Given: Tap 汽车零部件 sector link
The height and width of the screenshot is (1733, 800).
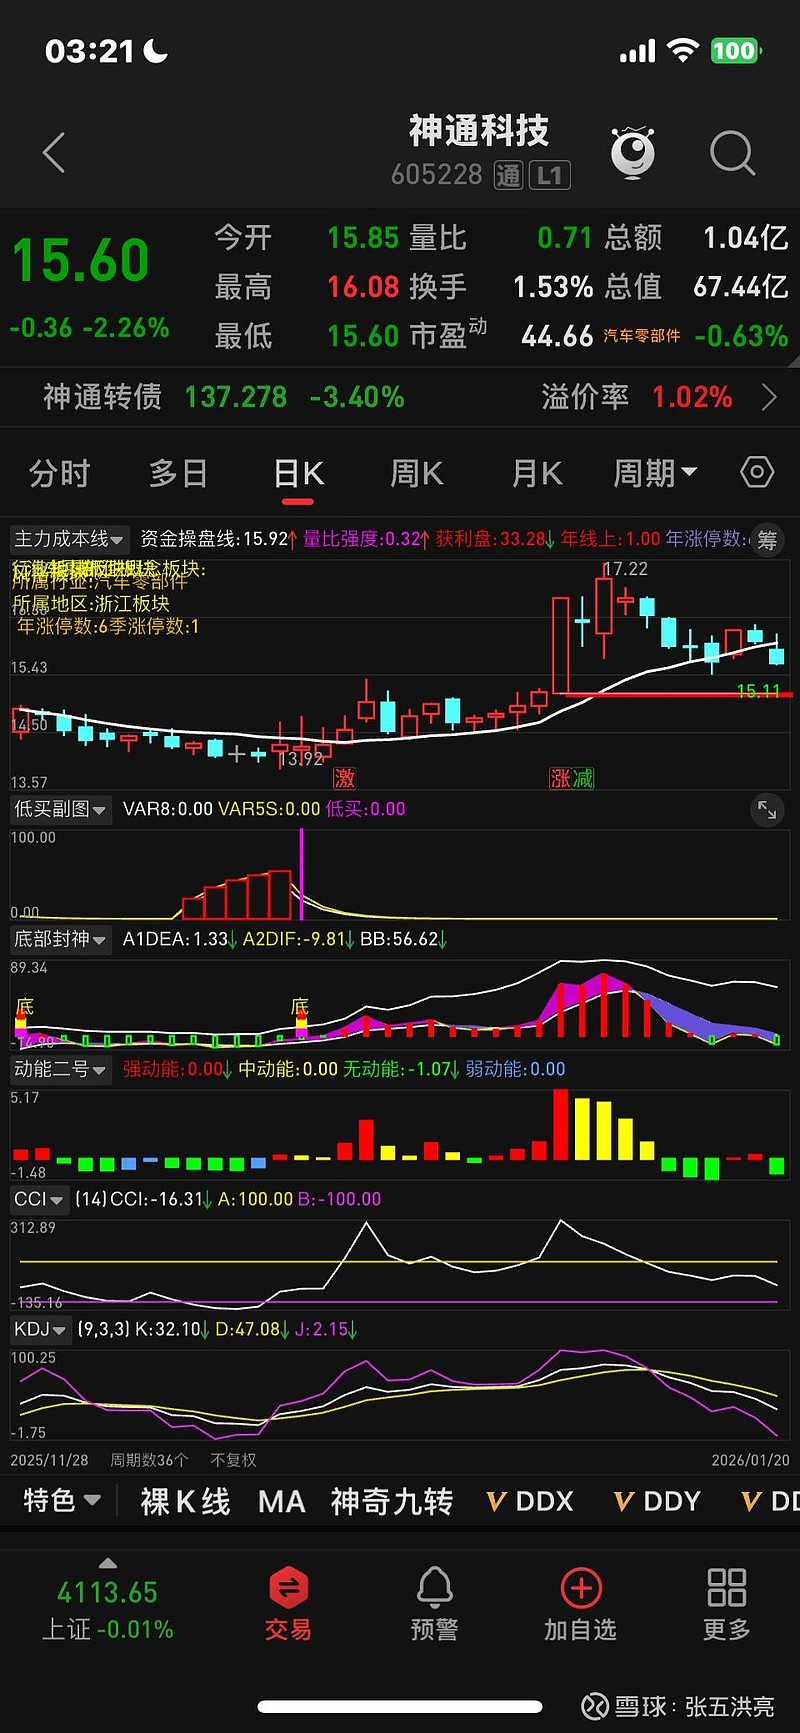Looking at the screenshot, I should point(642,336).
